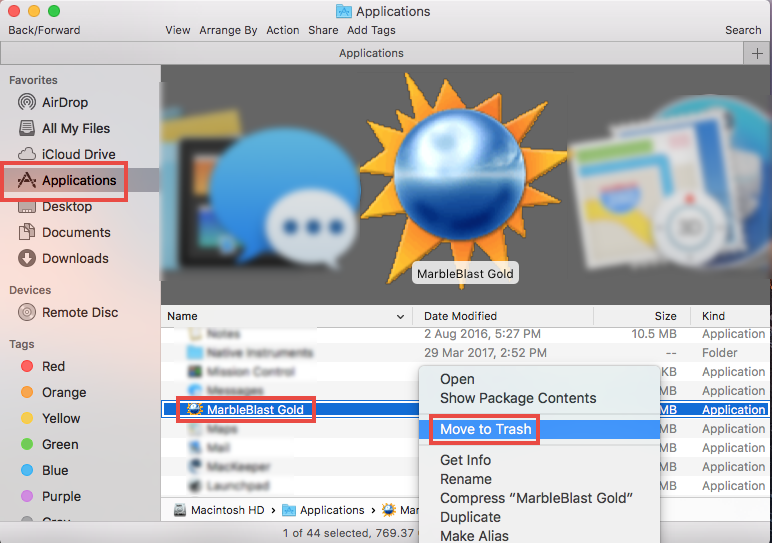Select the Messages icon in cover flow
Screen dimensions: 772x543
point(286,197)
